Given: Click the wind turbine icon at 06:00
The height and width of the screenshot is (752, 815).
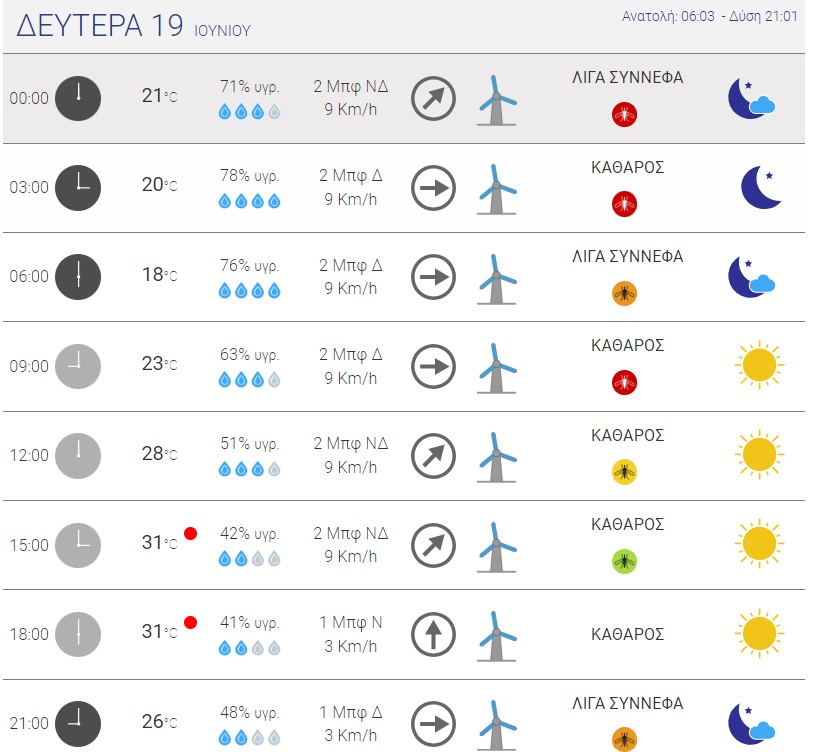Looking at the screenshot, I should point(496,279).
